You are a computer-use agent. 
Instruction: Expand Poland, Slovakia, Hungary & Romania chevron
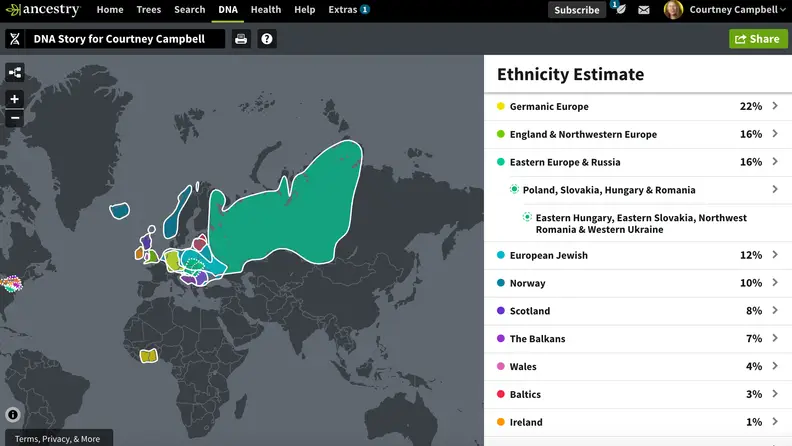click(x=775, y=189)
